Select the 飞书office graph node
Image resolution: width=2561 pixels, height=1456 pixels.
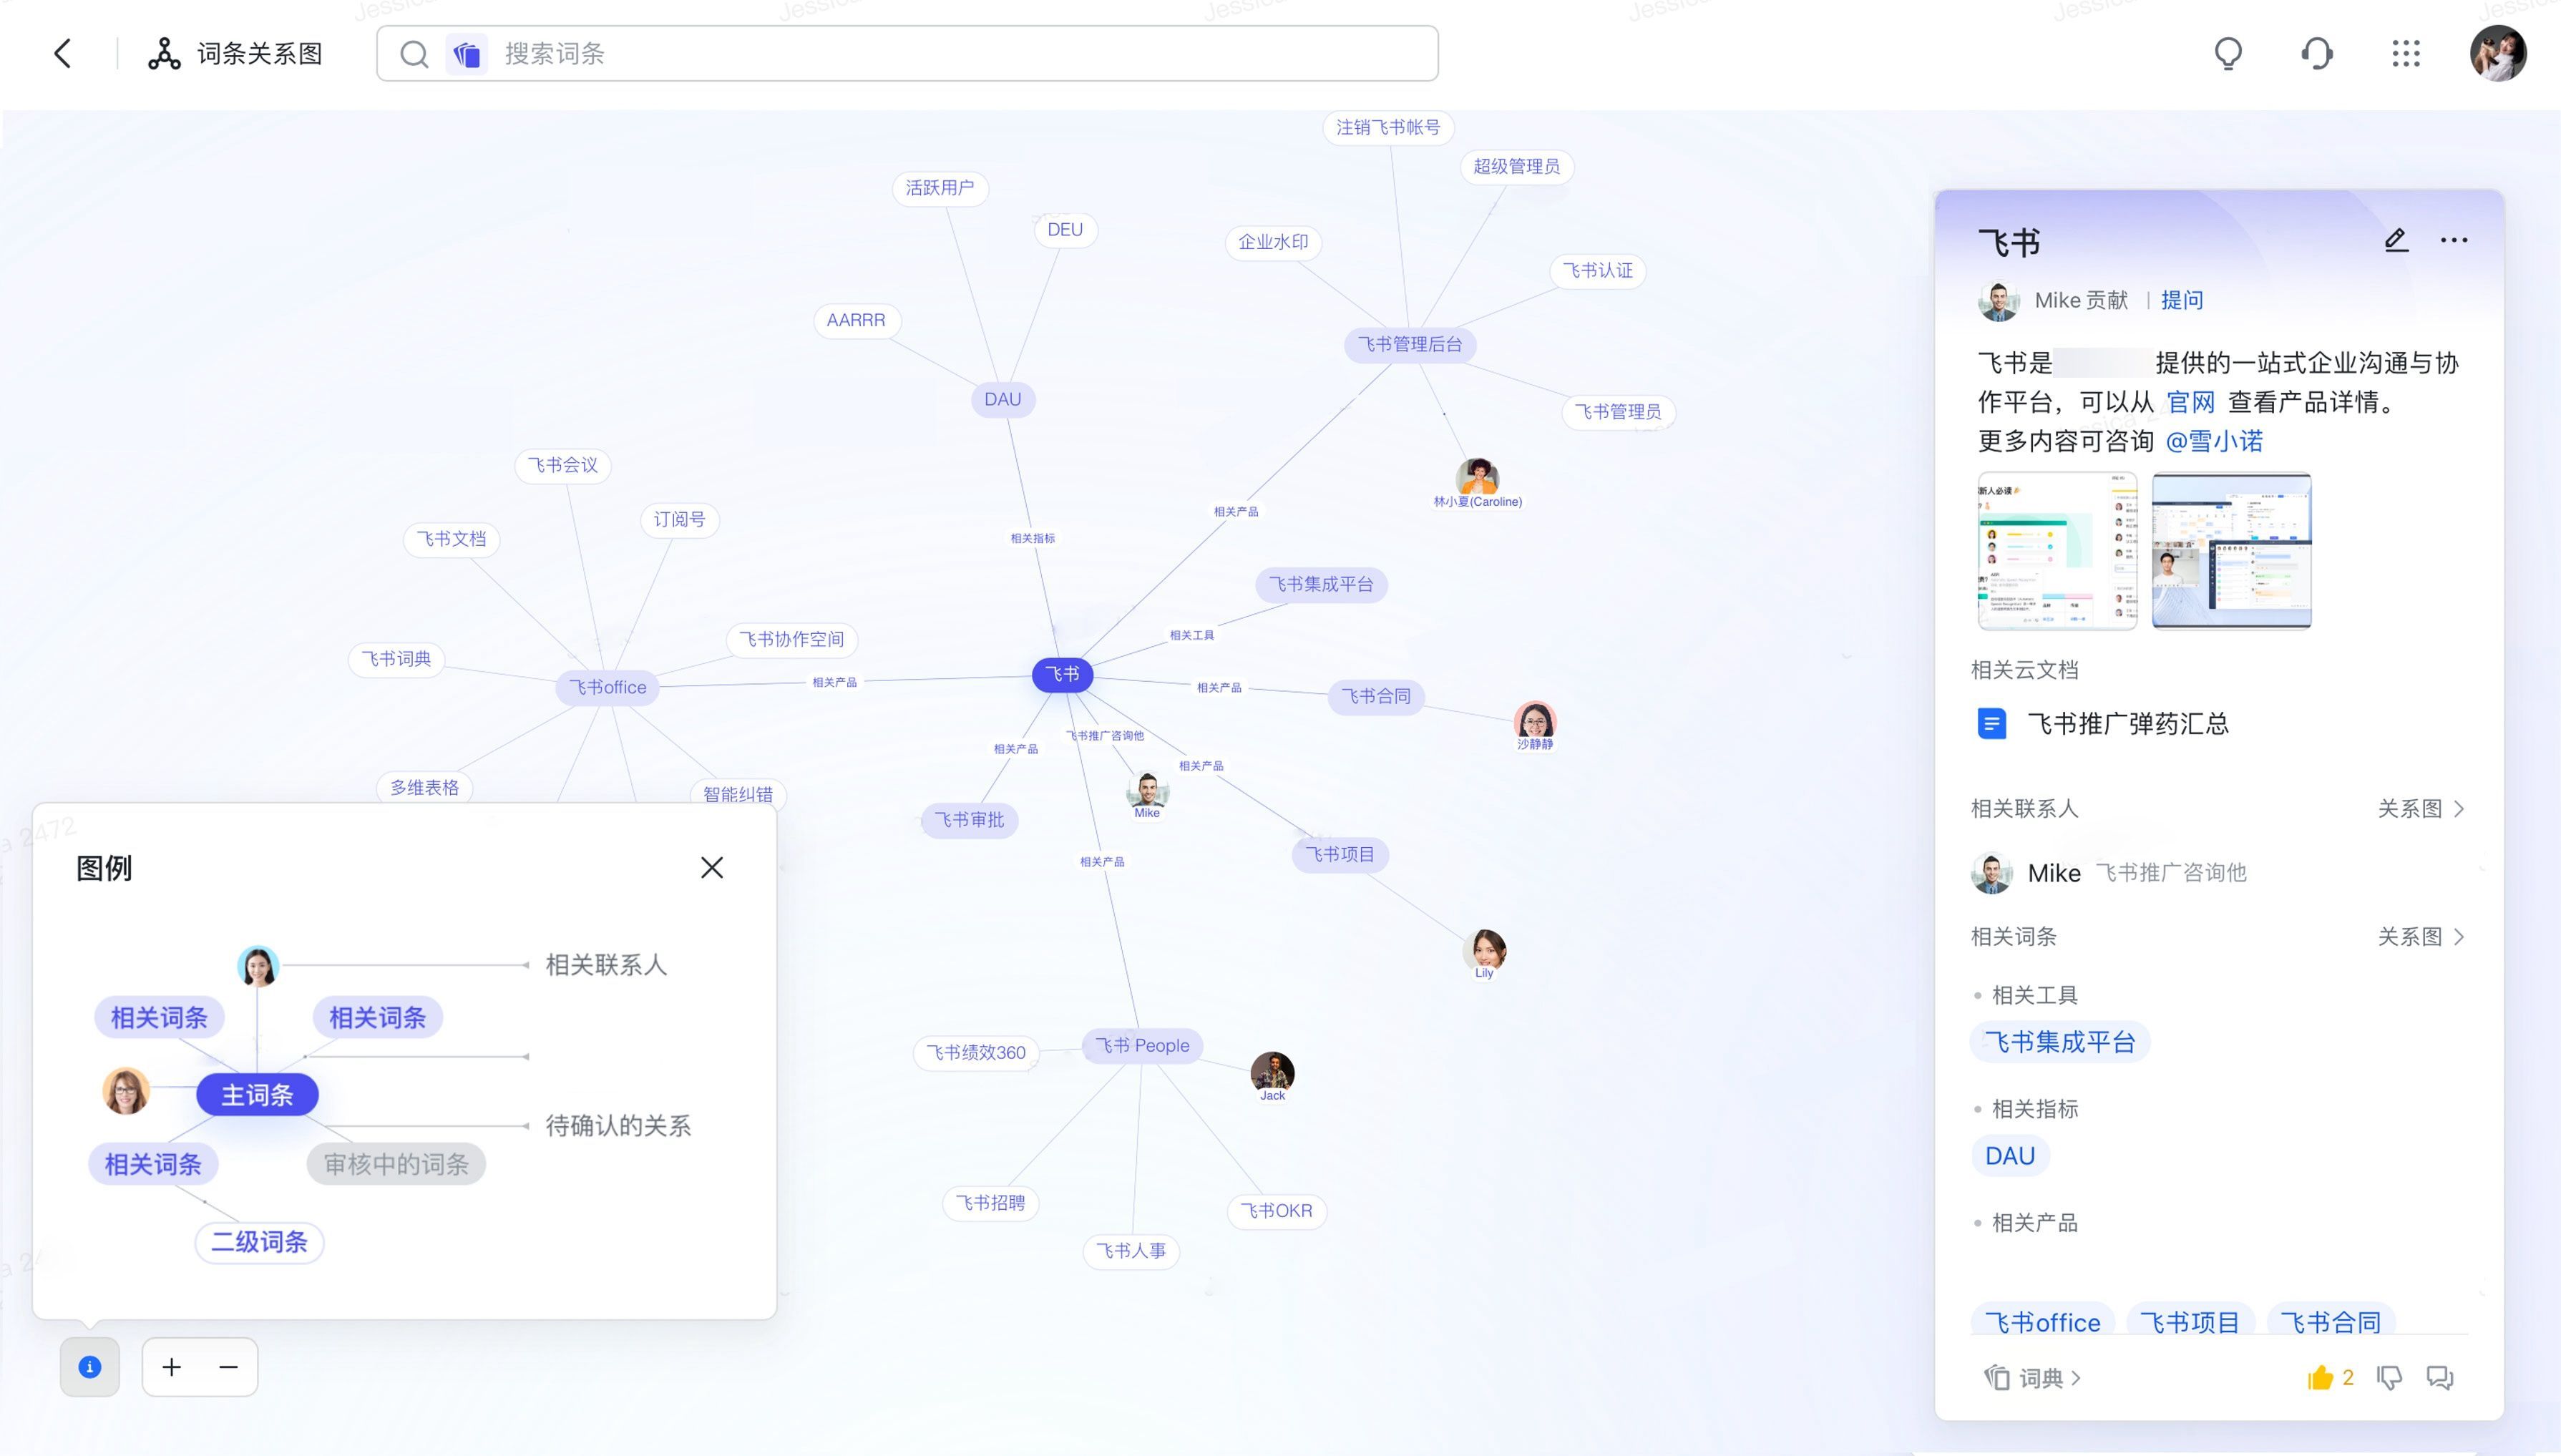[x=607, y=687]
